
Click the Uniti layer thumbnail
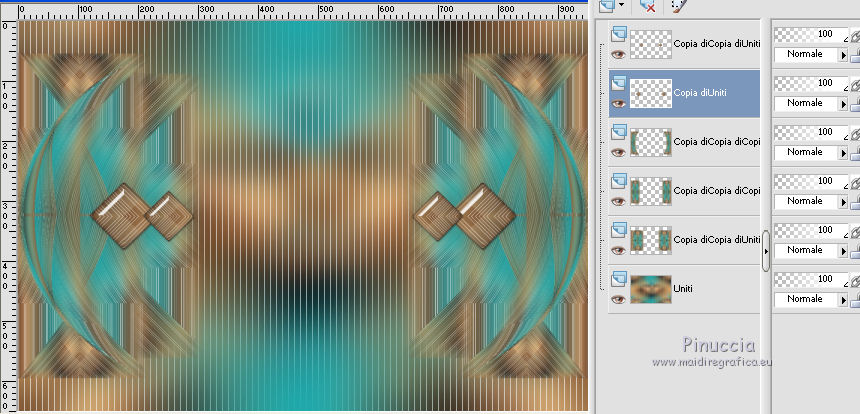(651, 289)
